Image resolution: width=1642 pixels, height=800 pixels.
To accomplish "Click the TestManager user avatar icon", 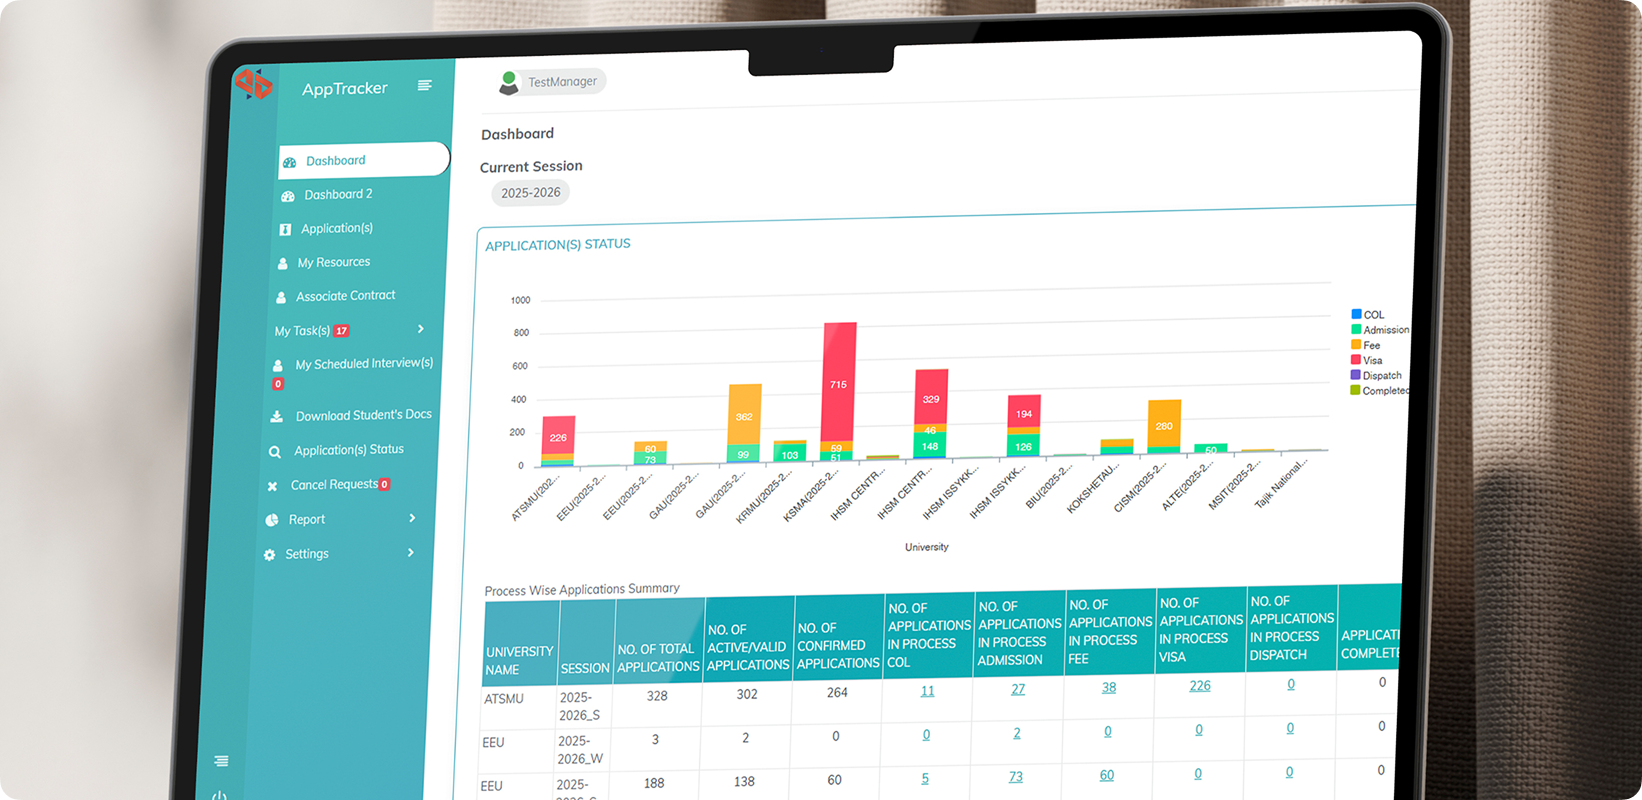I will (x=509, y=83).
